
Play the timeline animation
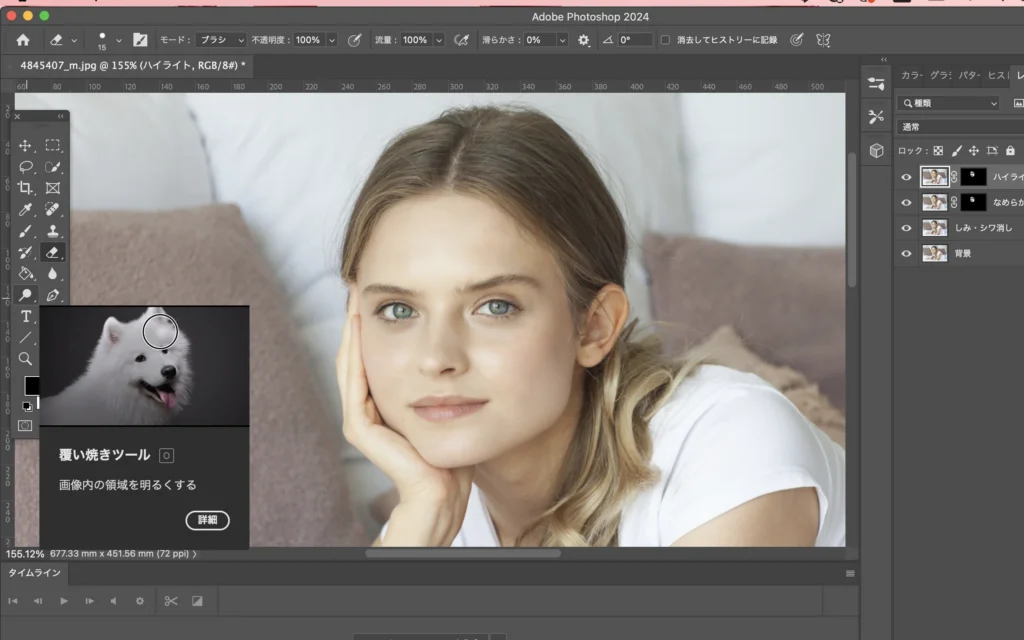64,601
